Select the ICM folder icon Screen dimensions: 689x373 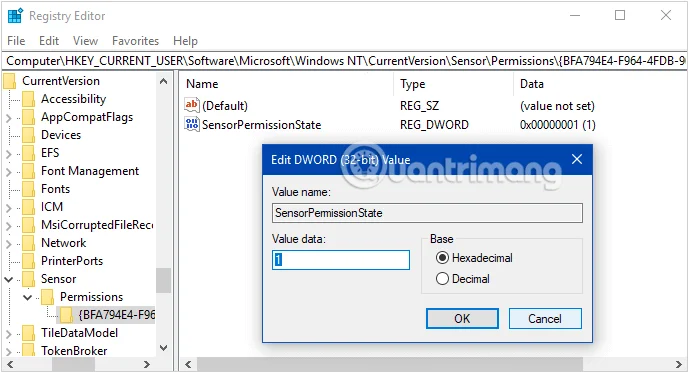point(29,207)
